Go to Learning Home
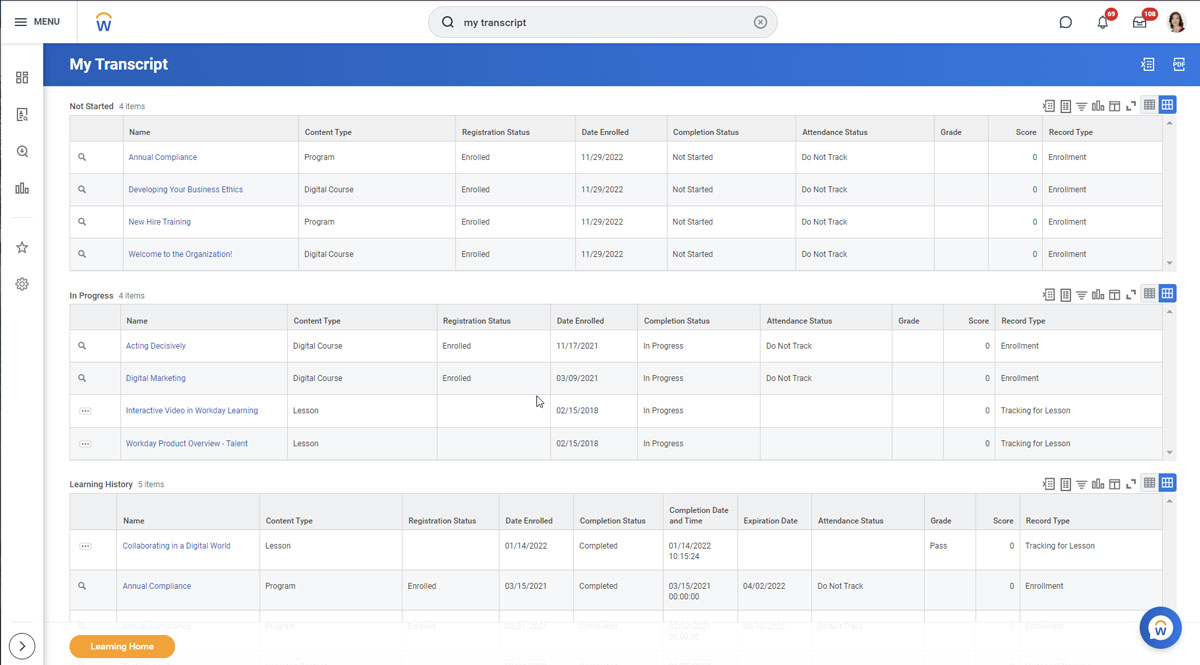This screenshot has width=1200, height=665. tap(122, 646)
